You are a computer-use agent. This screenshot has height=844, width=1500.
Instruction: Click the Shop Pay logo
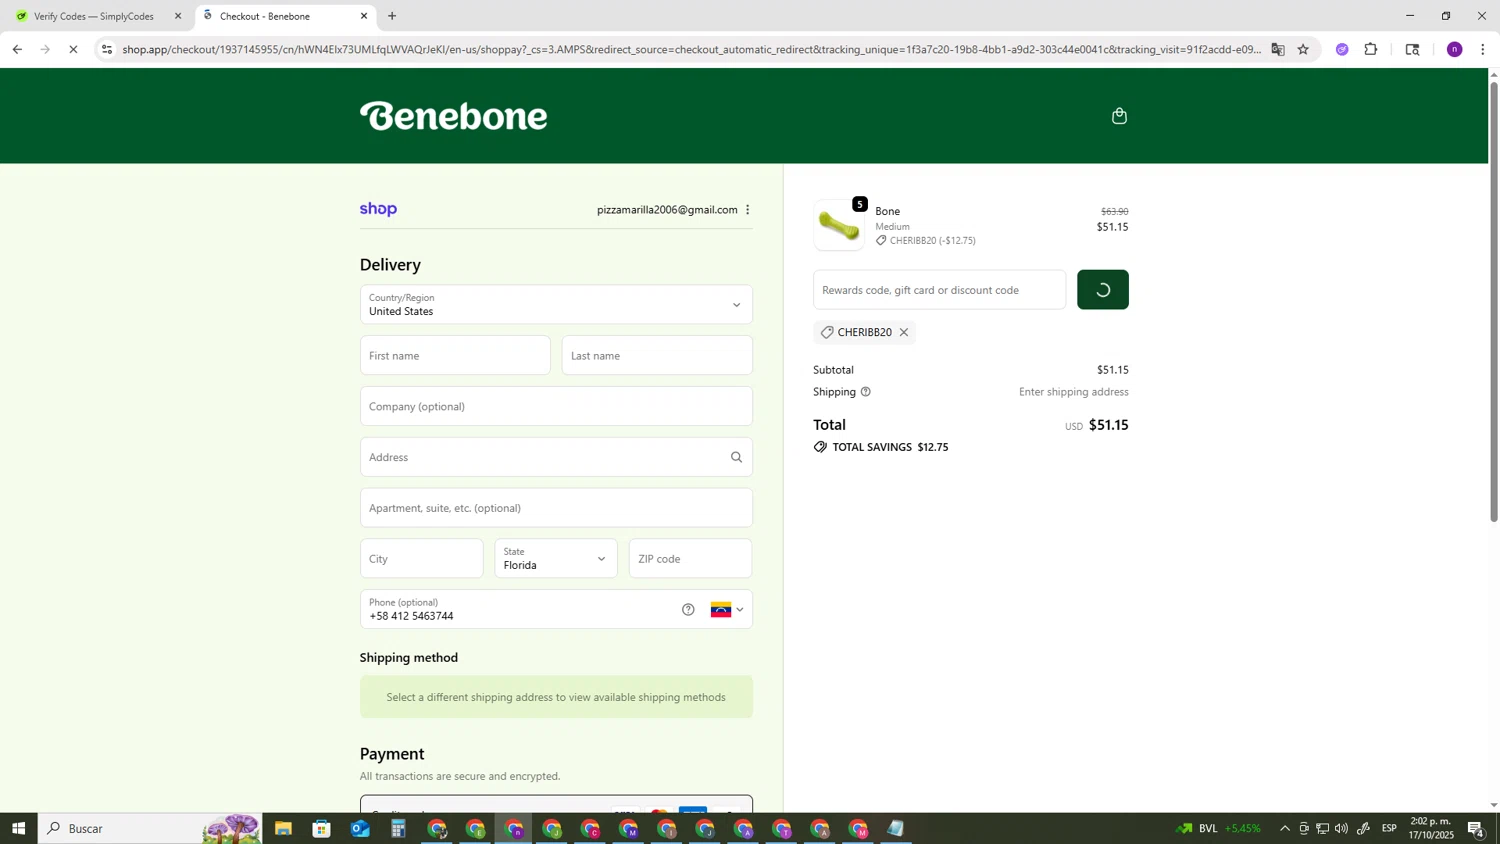[378, 209]
